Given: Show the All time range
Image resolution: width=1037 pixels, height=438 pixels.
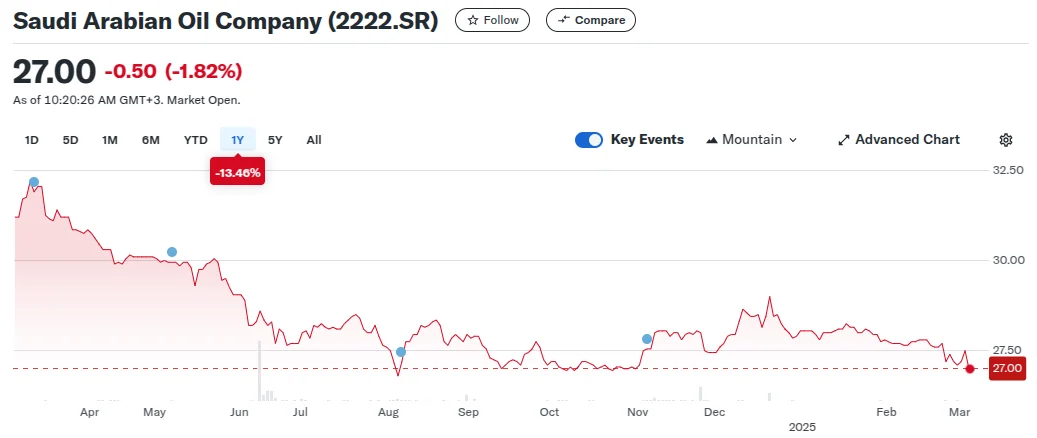Looking at the screenshot, I should (x=314, y=140).
